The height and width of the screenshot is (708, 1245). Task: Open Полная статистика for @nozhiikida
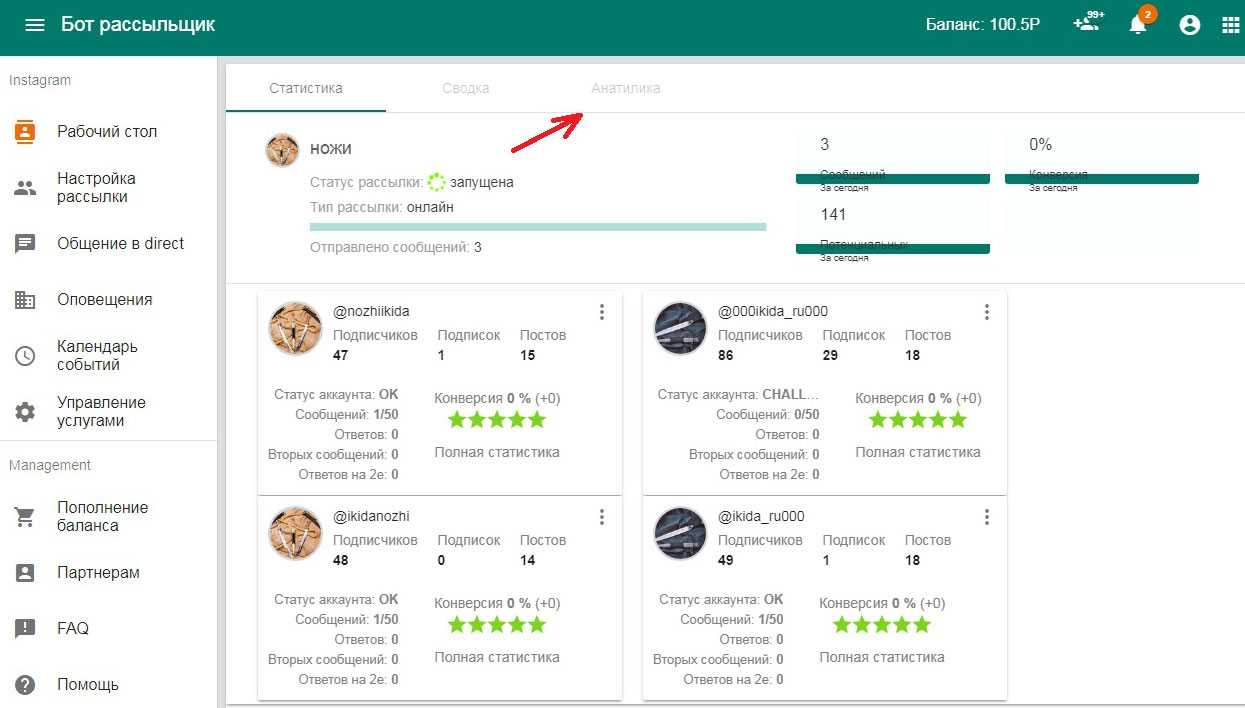tap(497, 452)
